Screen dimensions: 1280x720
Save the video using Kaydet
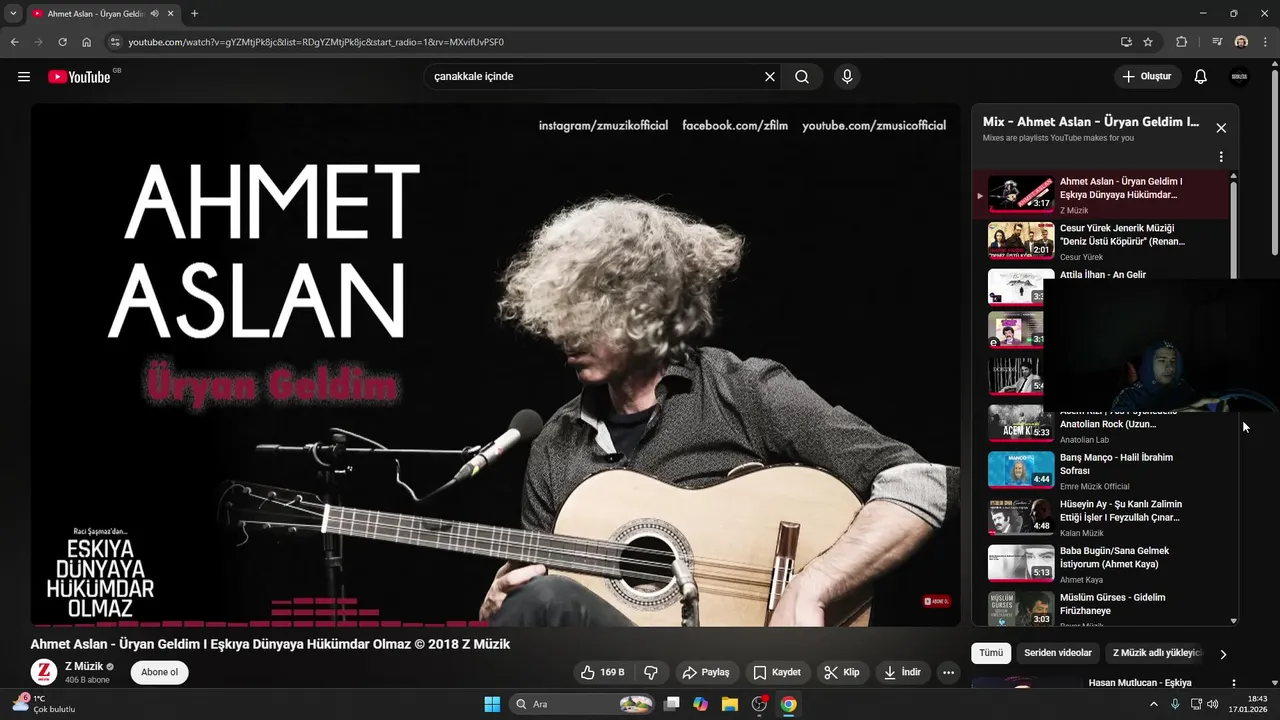[x=777, y=673]
